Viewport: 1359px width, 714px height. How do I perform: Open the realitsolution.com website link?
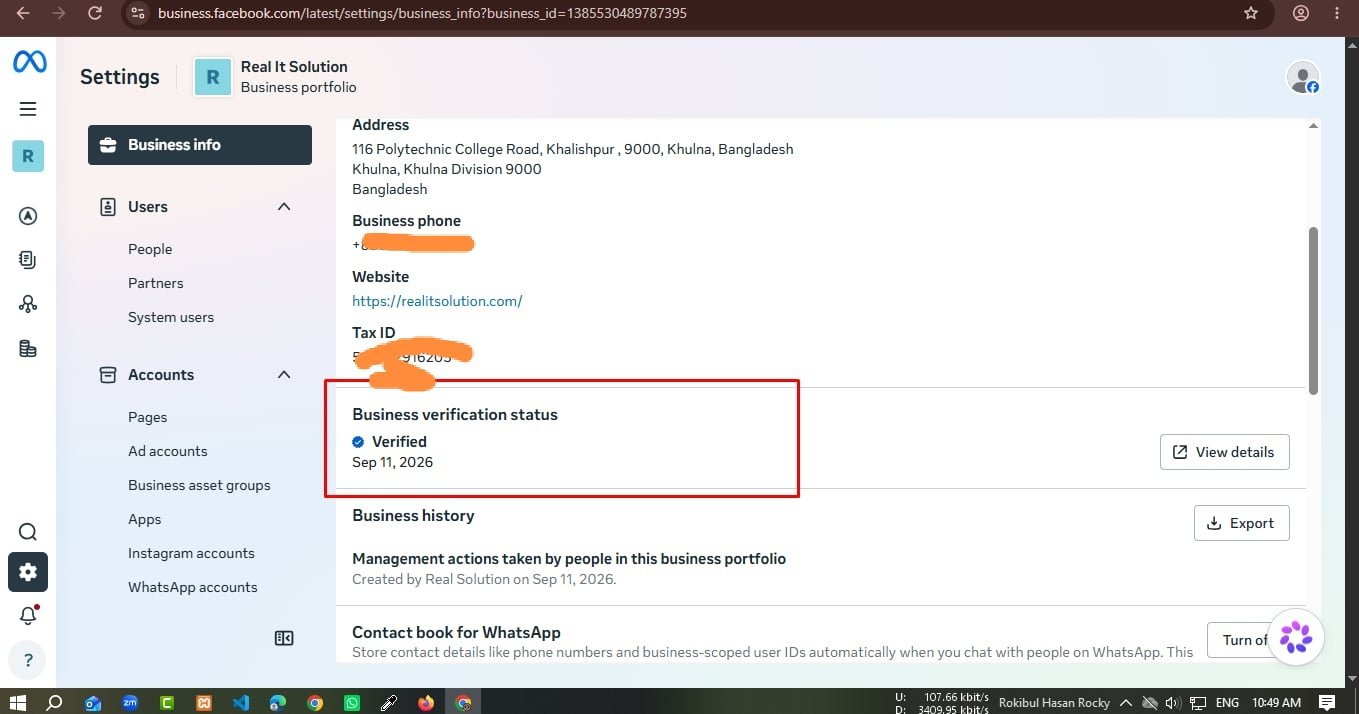click(437, 301)
